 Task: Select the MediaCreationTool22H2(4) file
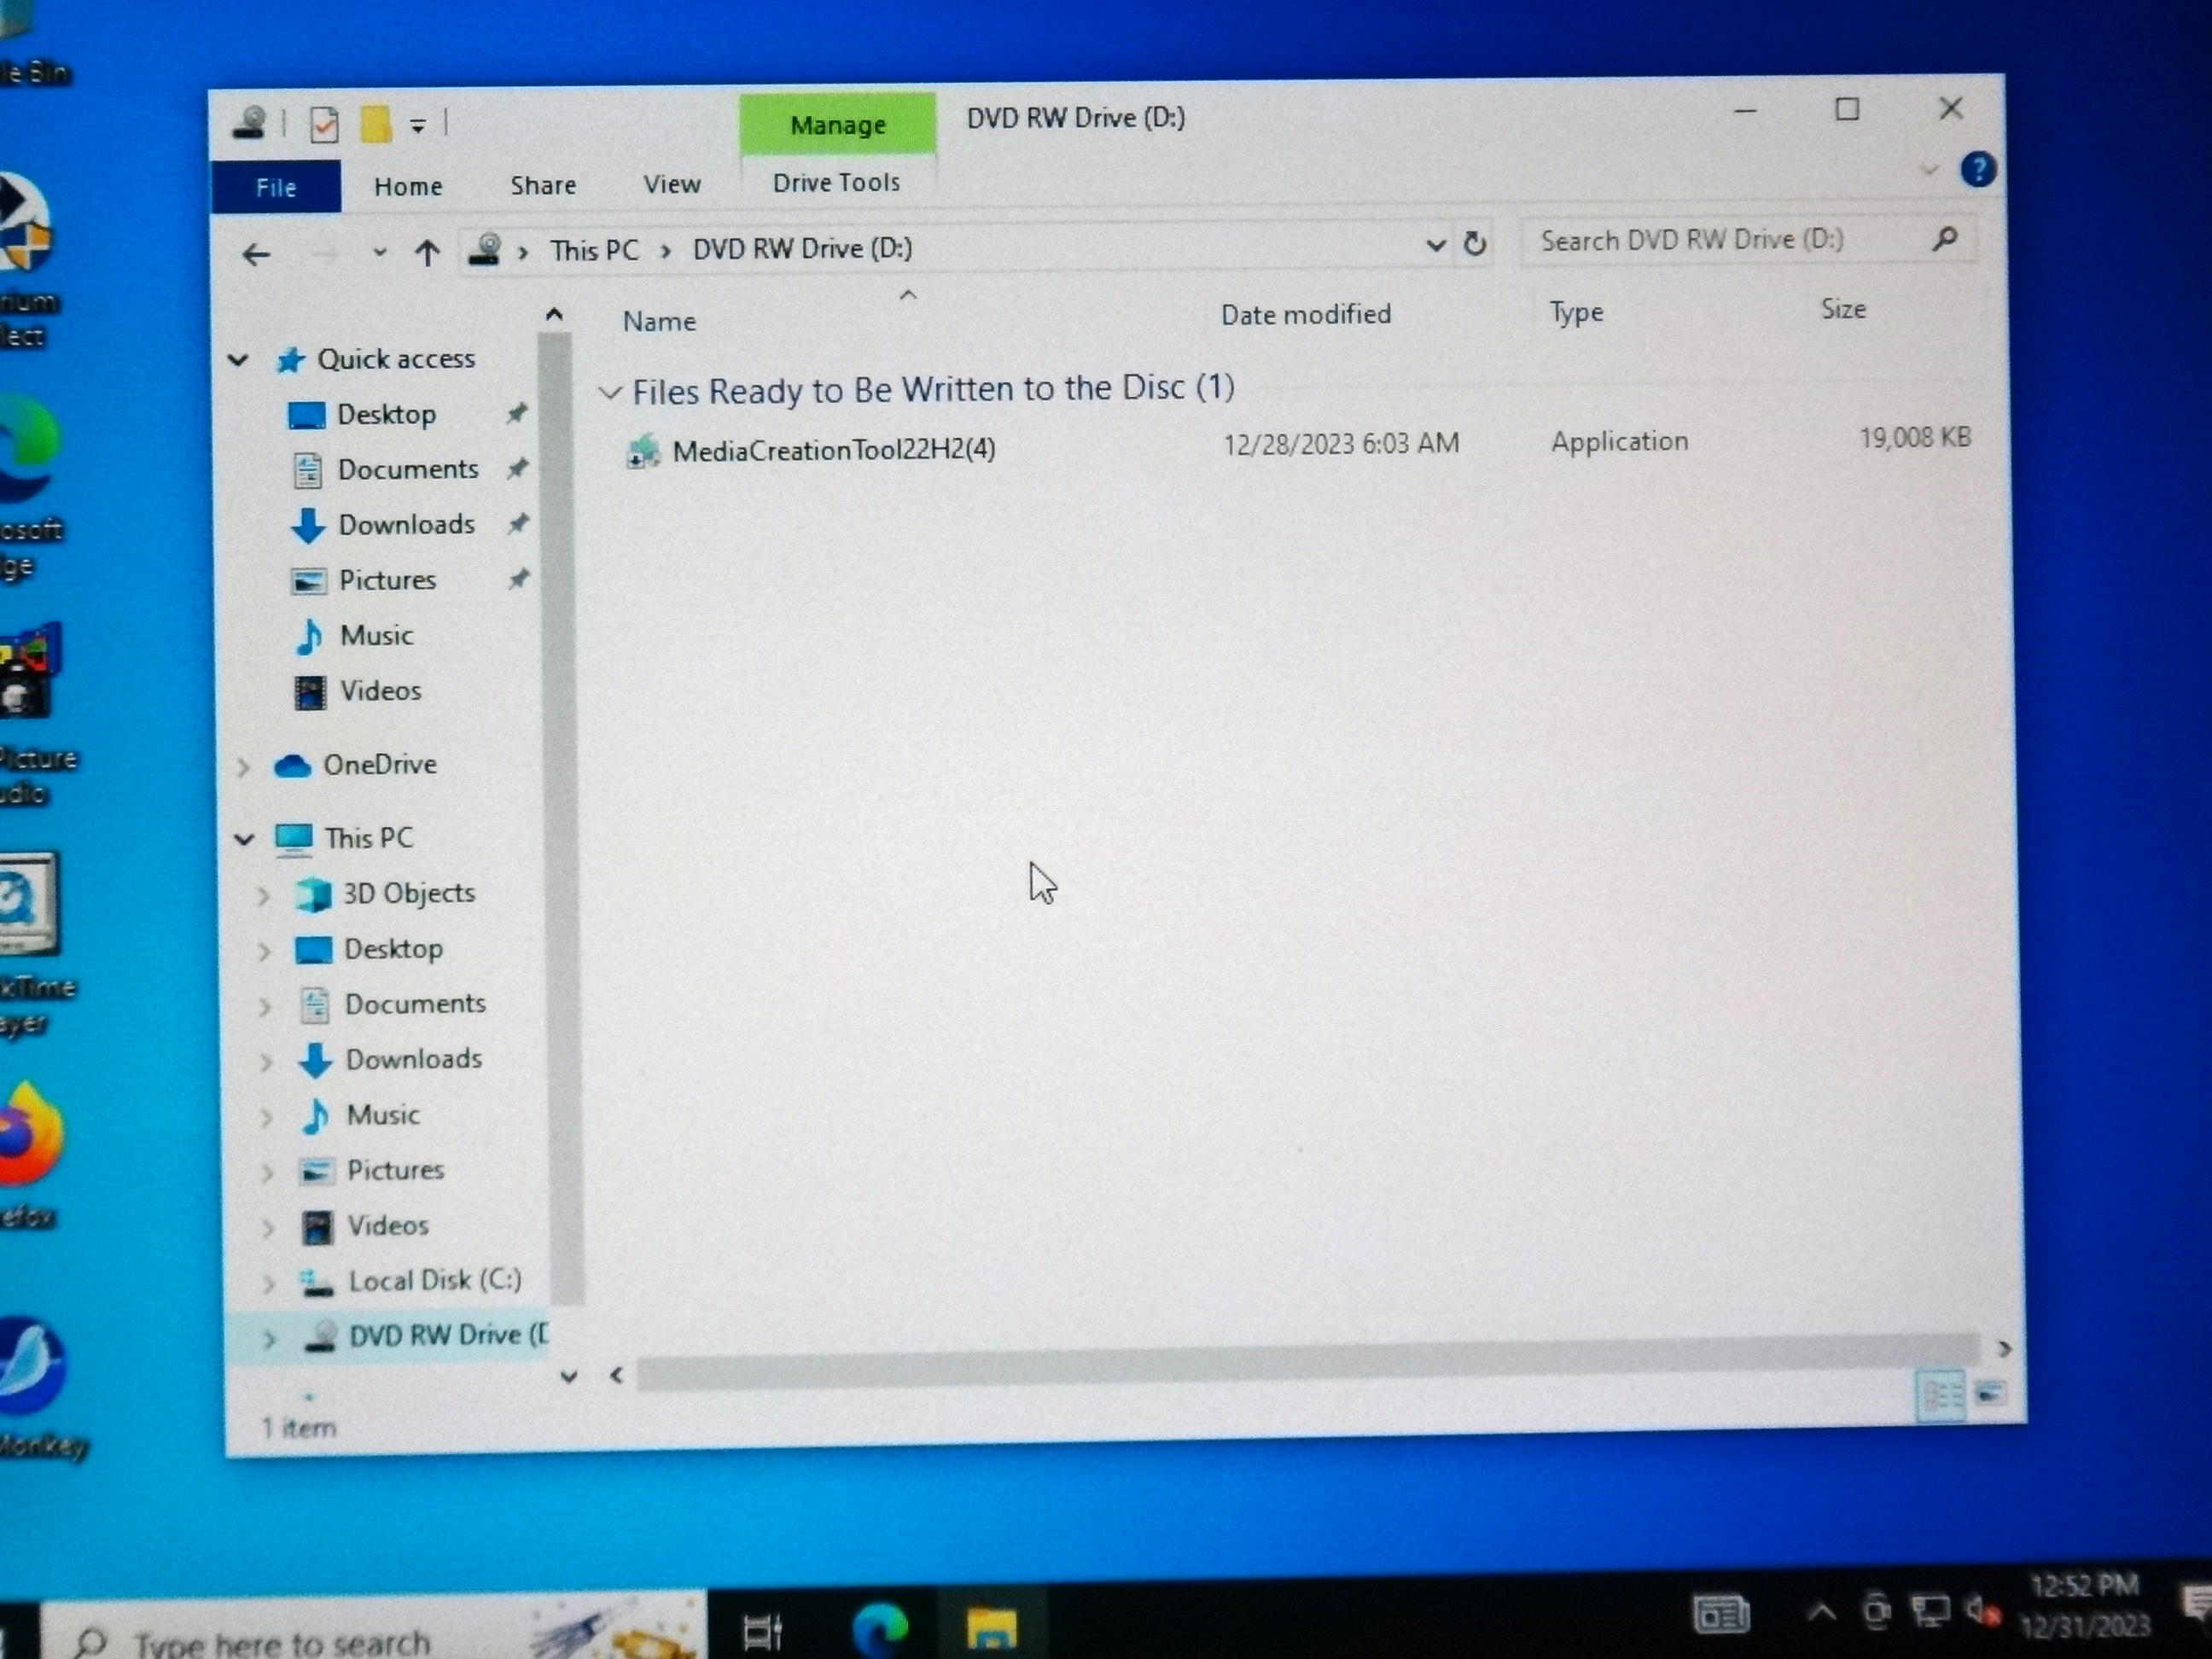833,450
